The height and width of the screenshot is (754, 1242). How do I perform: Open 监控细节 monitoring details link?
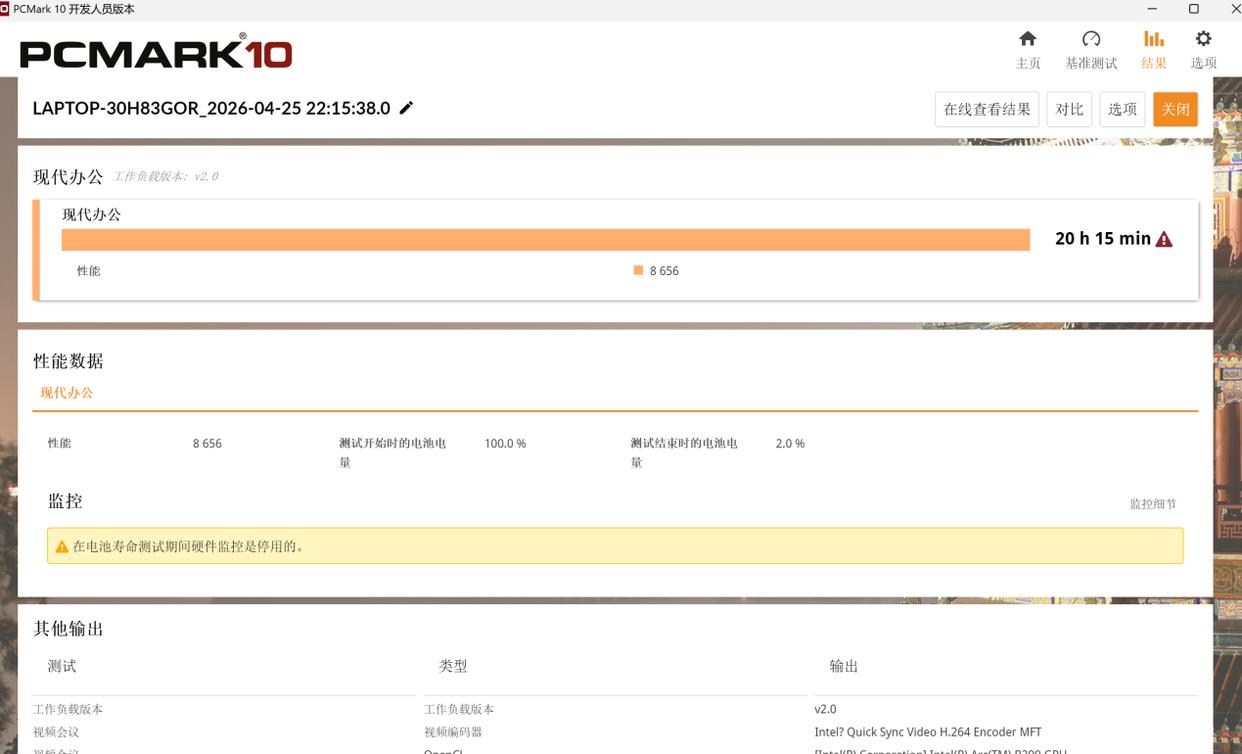pos(1153,504)
